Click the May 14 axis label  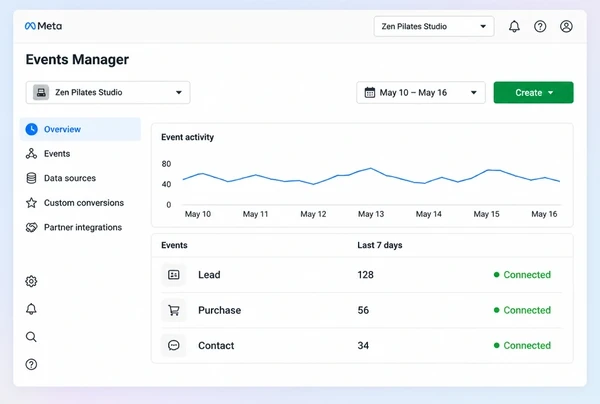[429, 214]
